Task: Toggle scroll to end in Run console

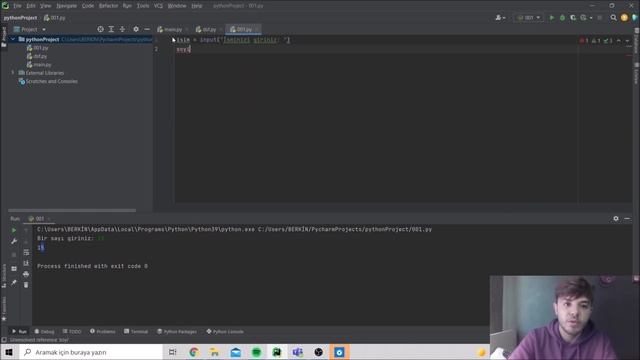Action: [26, 263]
